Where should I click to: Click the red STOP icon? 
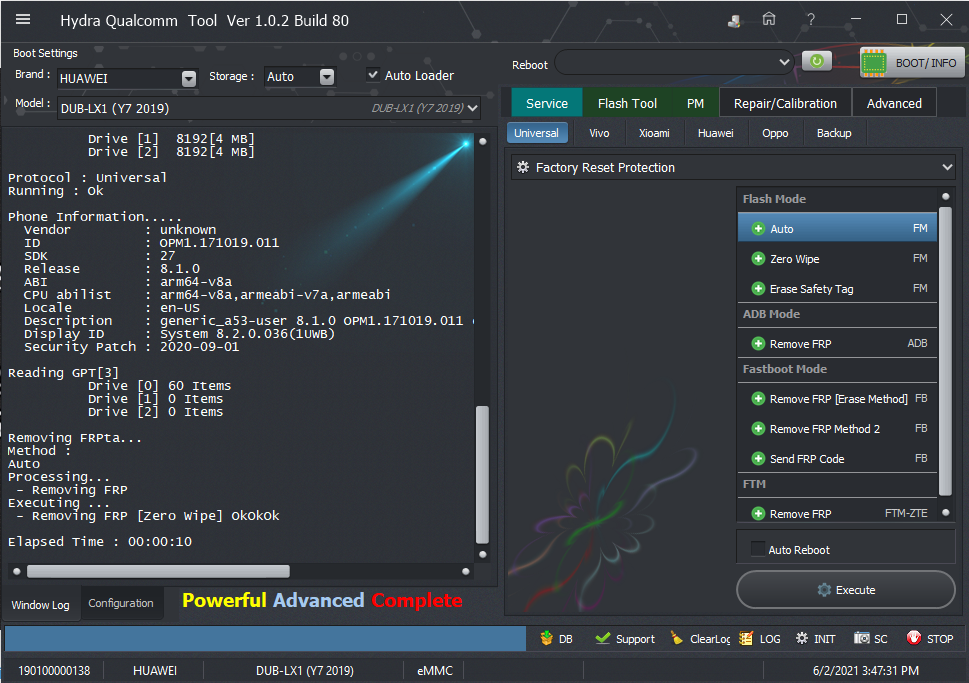click(913, 638)
